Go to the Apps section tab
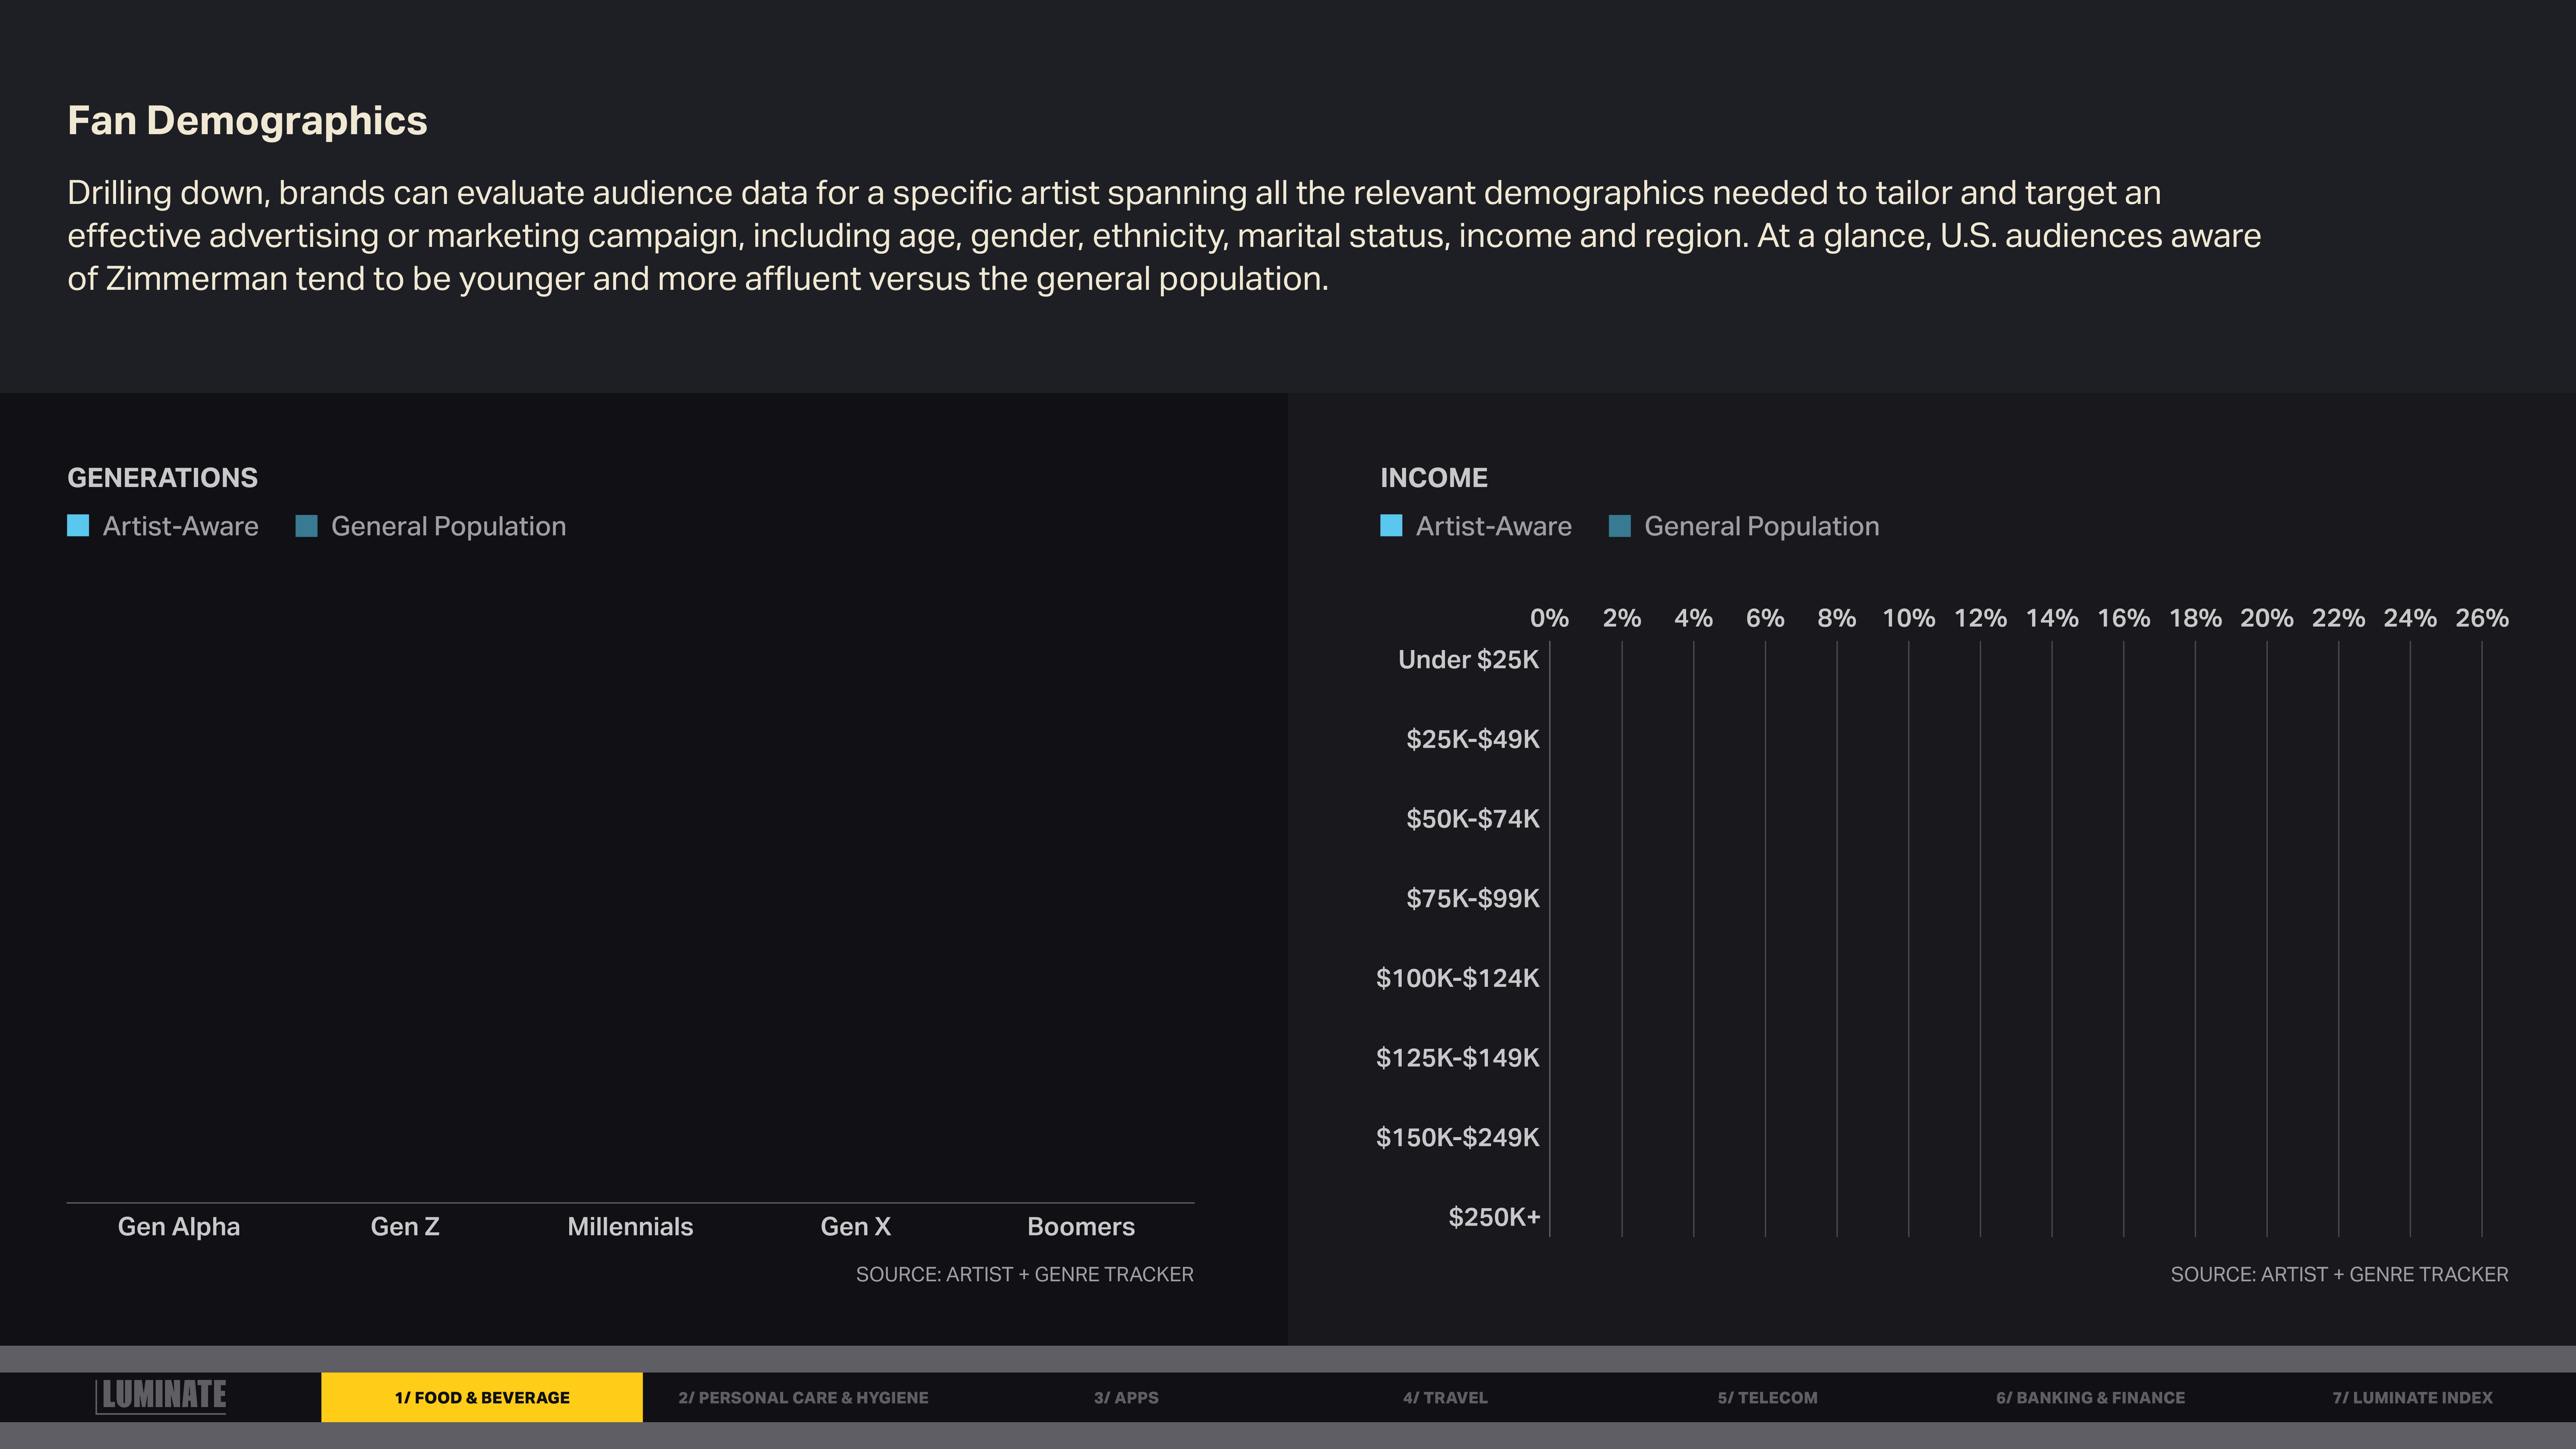 1126,1397
